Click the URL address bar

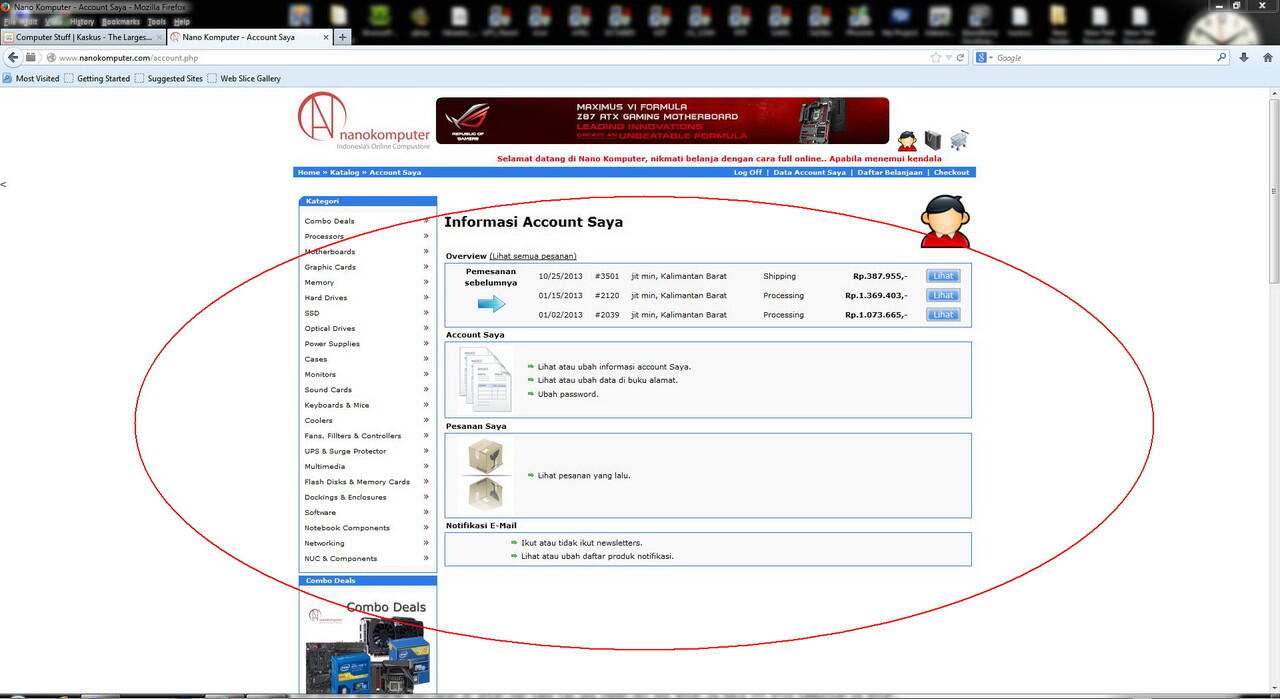[x=490, y=58]
